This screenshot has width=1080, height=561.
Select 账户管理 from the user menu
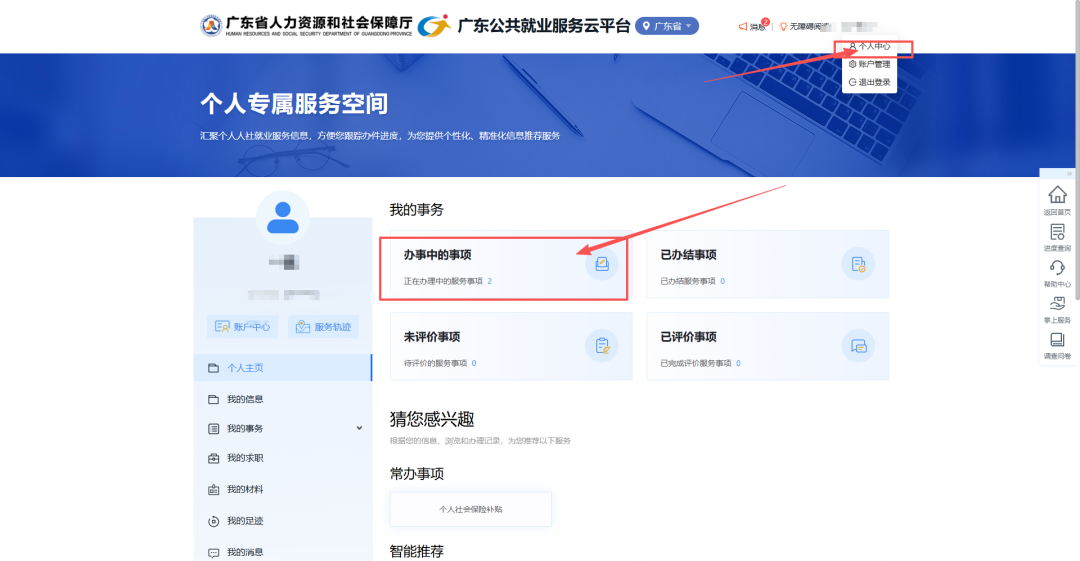click(869, 64)
